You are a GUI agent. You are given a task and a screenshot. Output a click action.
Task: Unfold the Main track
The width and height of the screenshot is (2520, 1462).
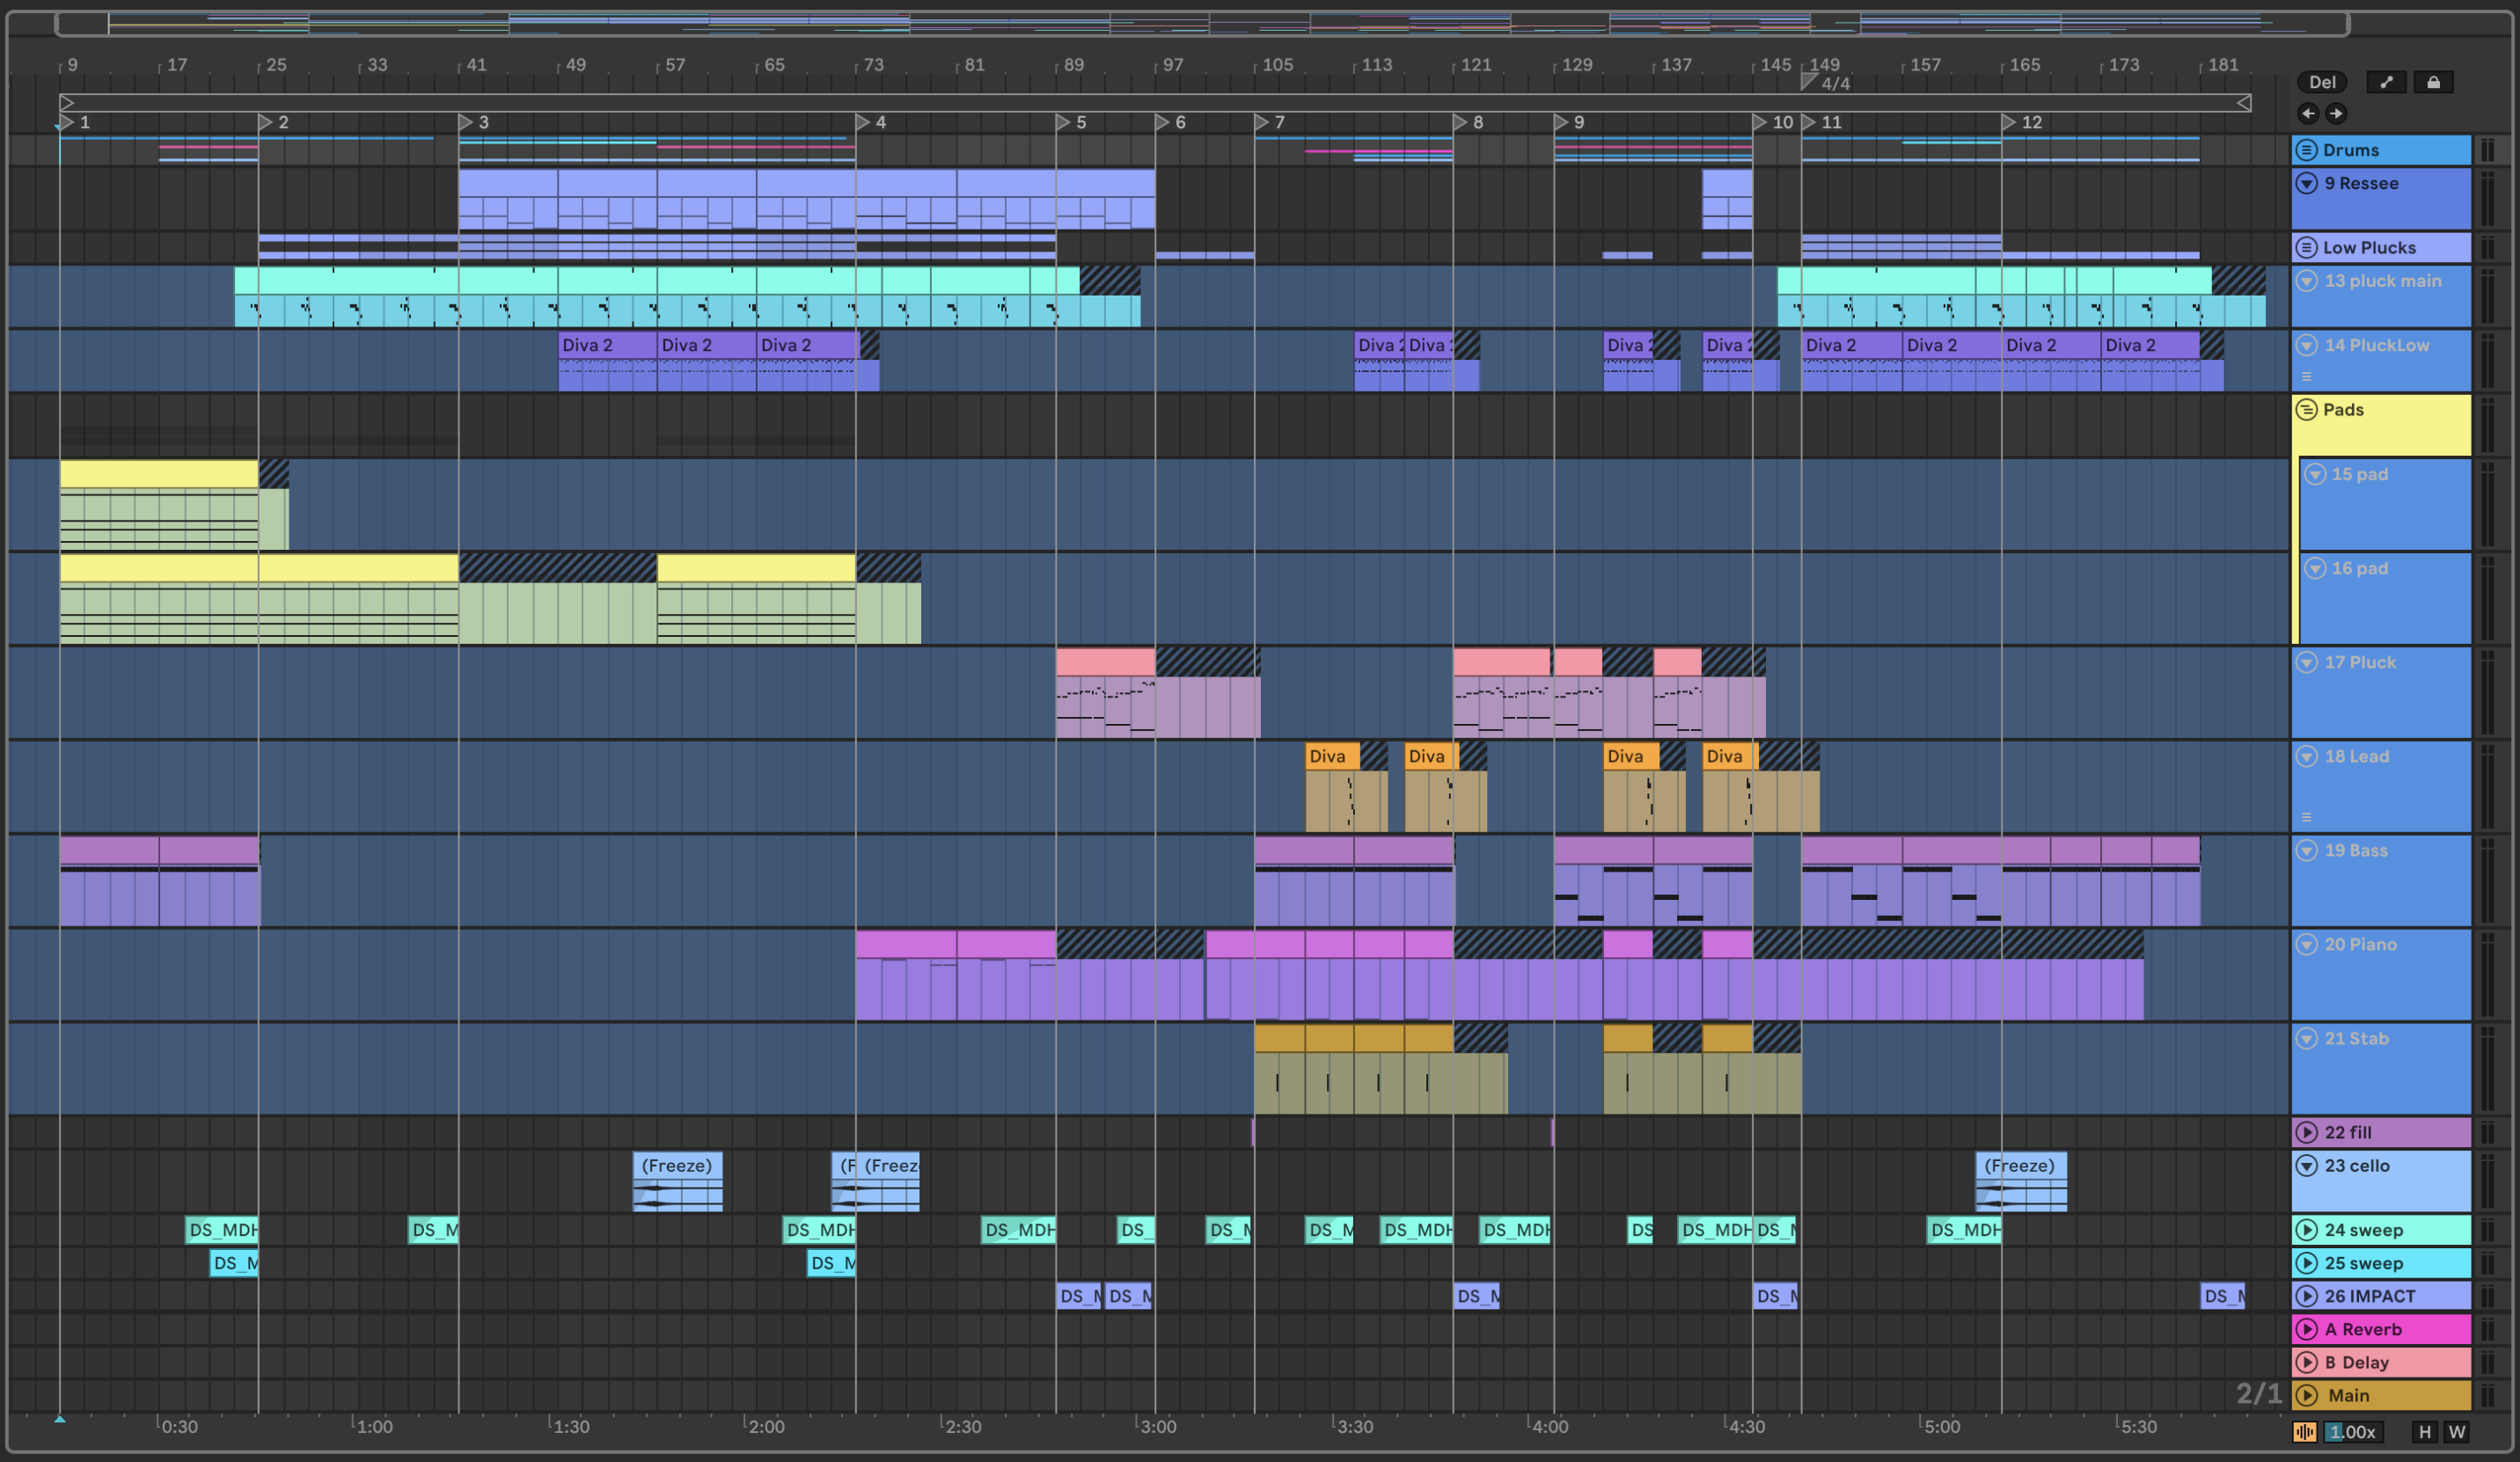pyautogui.click(x=2306, y=1395)
